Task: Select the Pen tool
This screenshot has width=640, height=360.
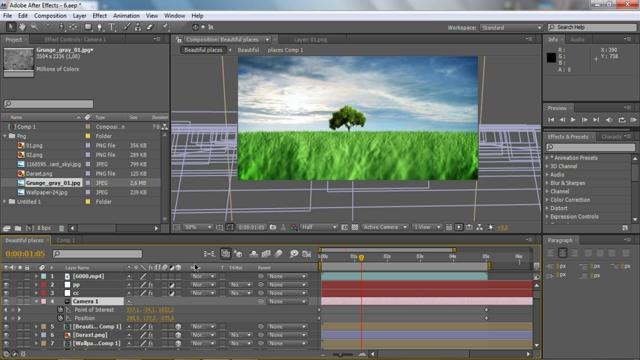Action: (100, 27)
